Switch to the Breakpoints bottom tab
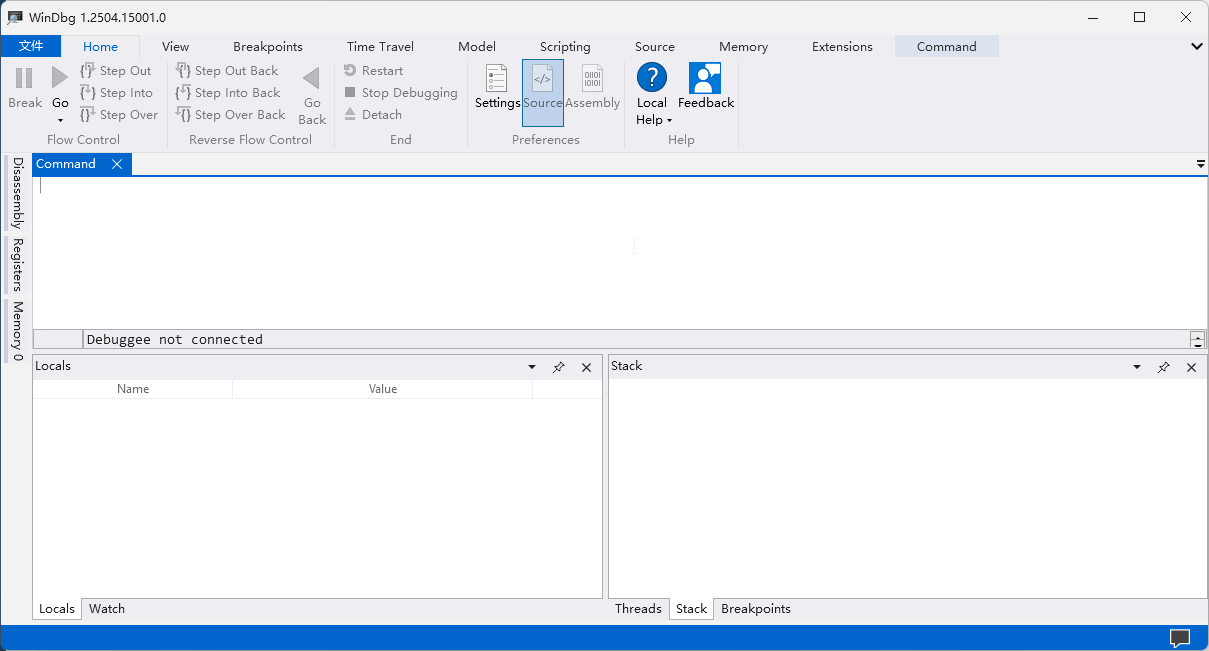This screenshot has height=651, width=1209. [x=756, y=609]
